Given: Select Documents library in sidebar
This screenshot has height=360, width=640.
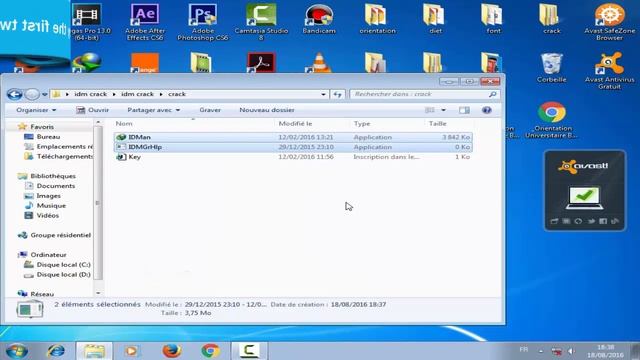Looking at the screenshot, I should tap(56, 186).
